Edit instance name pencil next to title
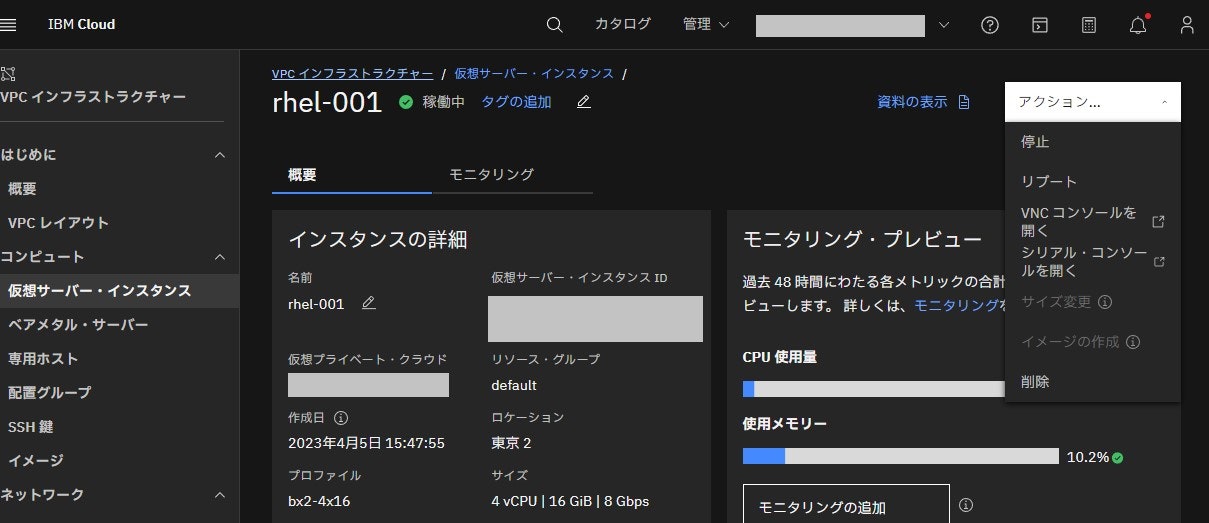This screenshot has width=1209, height=523. tap(584, 102)
